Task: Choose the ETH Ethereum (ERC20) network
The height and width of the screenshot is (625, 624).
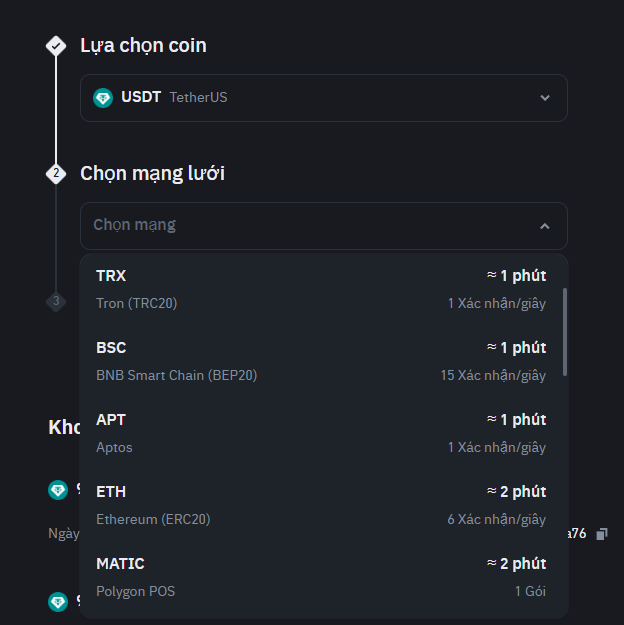Action: [x=321, y=505]
